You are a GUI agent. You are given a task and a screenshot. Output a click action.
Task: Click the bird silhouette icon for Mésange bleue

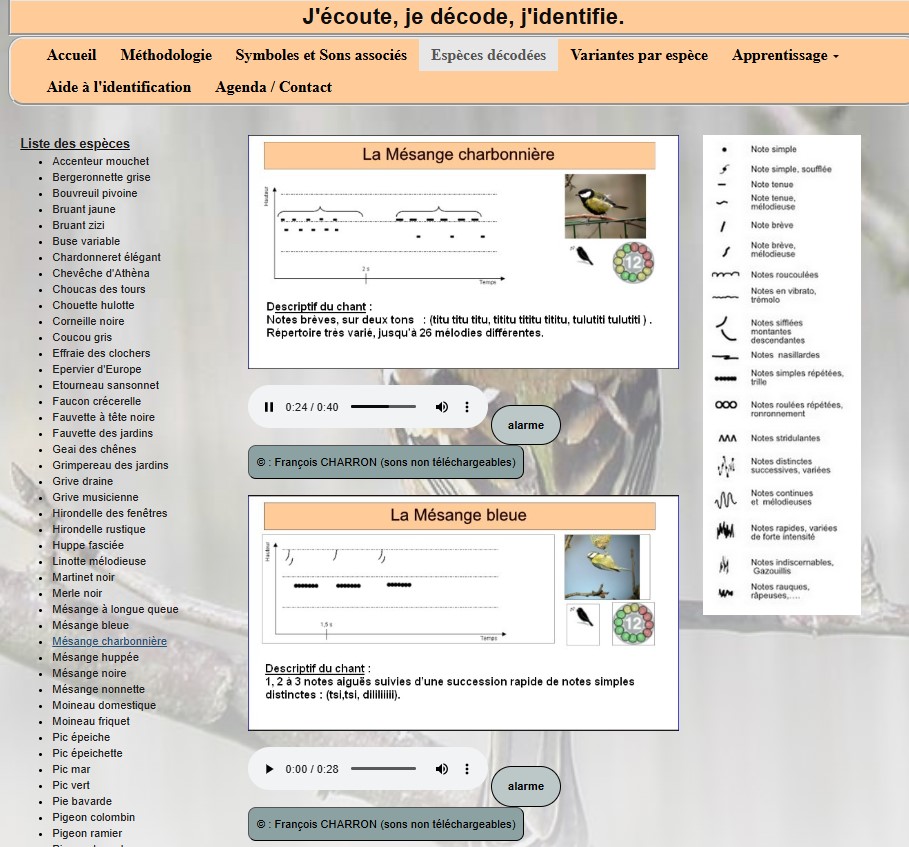pos(582,622)
